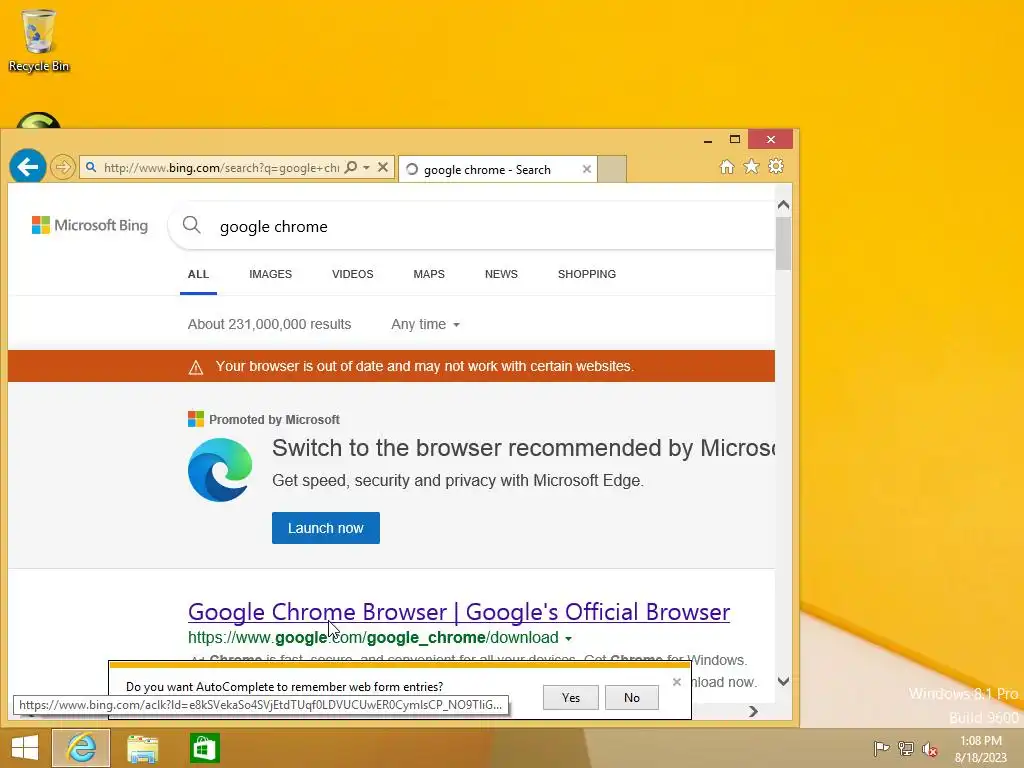Open 'Google Chrome Browser | Google's Official Browser' link

coord(459,612)
